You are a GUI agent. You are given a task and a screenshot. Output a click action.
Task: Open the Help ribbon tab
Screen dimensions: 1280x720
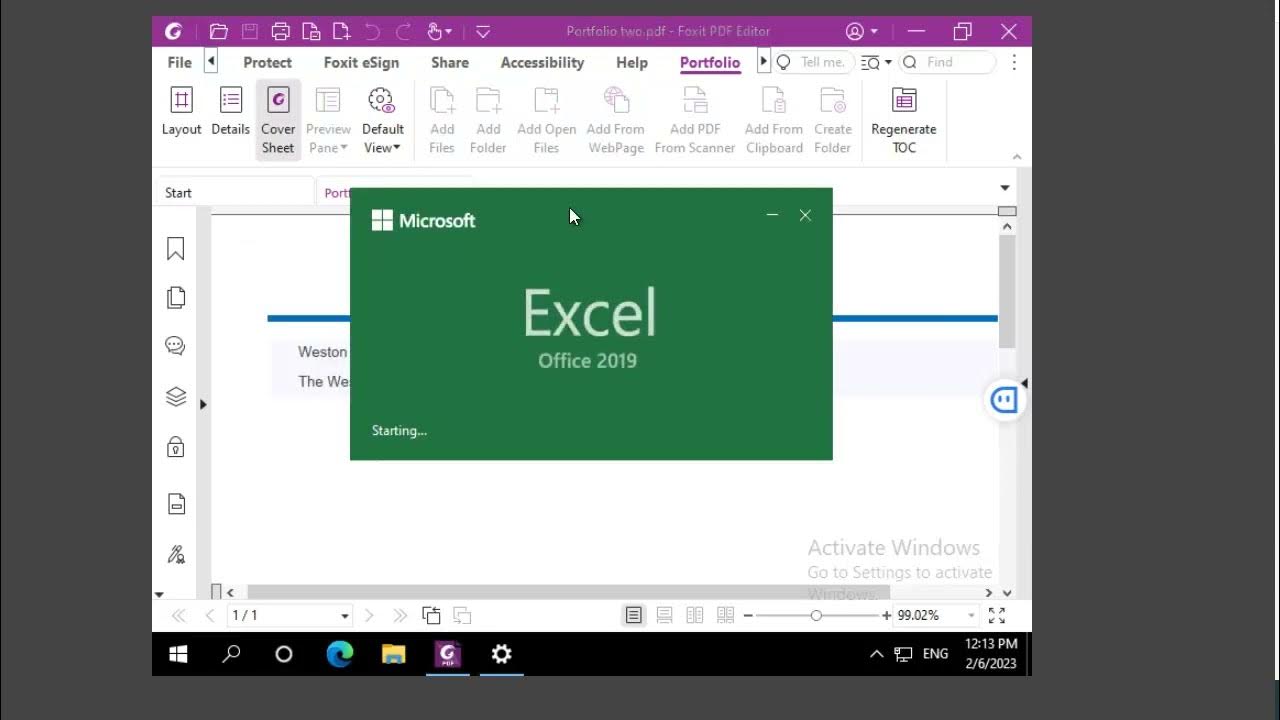[632, 62]
